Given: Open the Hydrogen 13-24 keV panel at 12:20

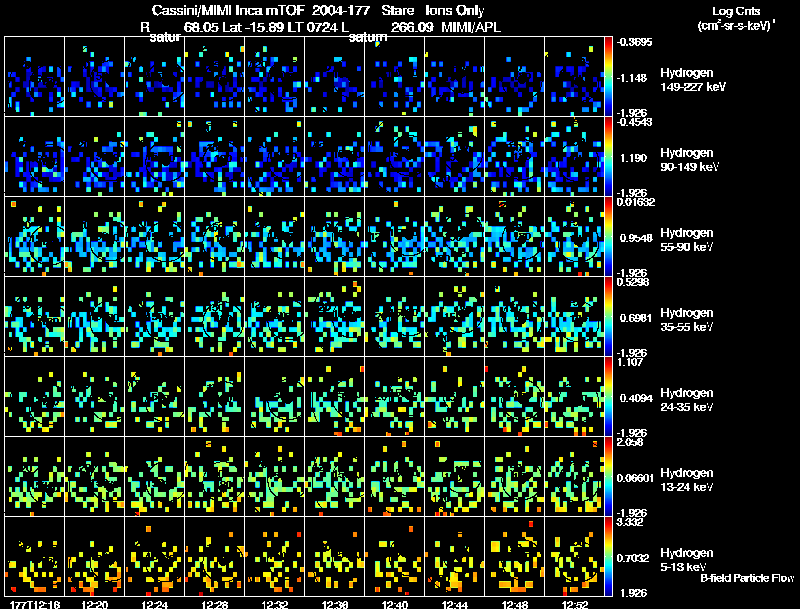Looking at the screenshot, I should point(94,477).
